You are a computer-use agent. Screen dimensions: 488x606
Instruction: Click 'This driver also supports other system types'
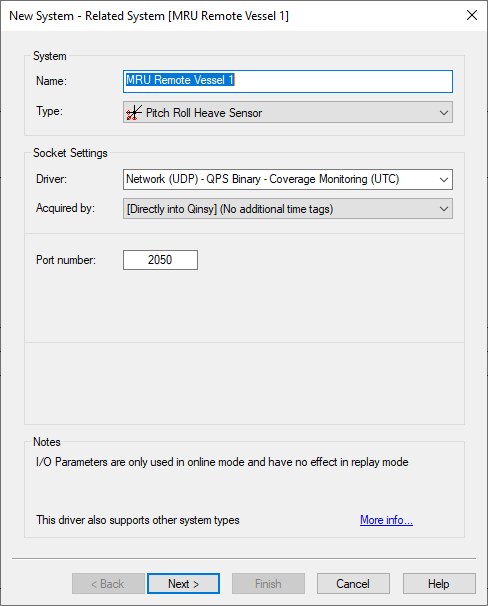pos(138,520)
